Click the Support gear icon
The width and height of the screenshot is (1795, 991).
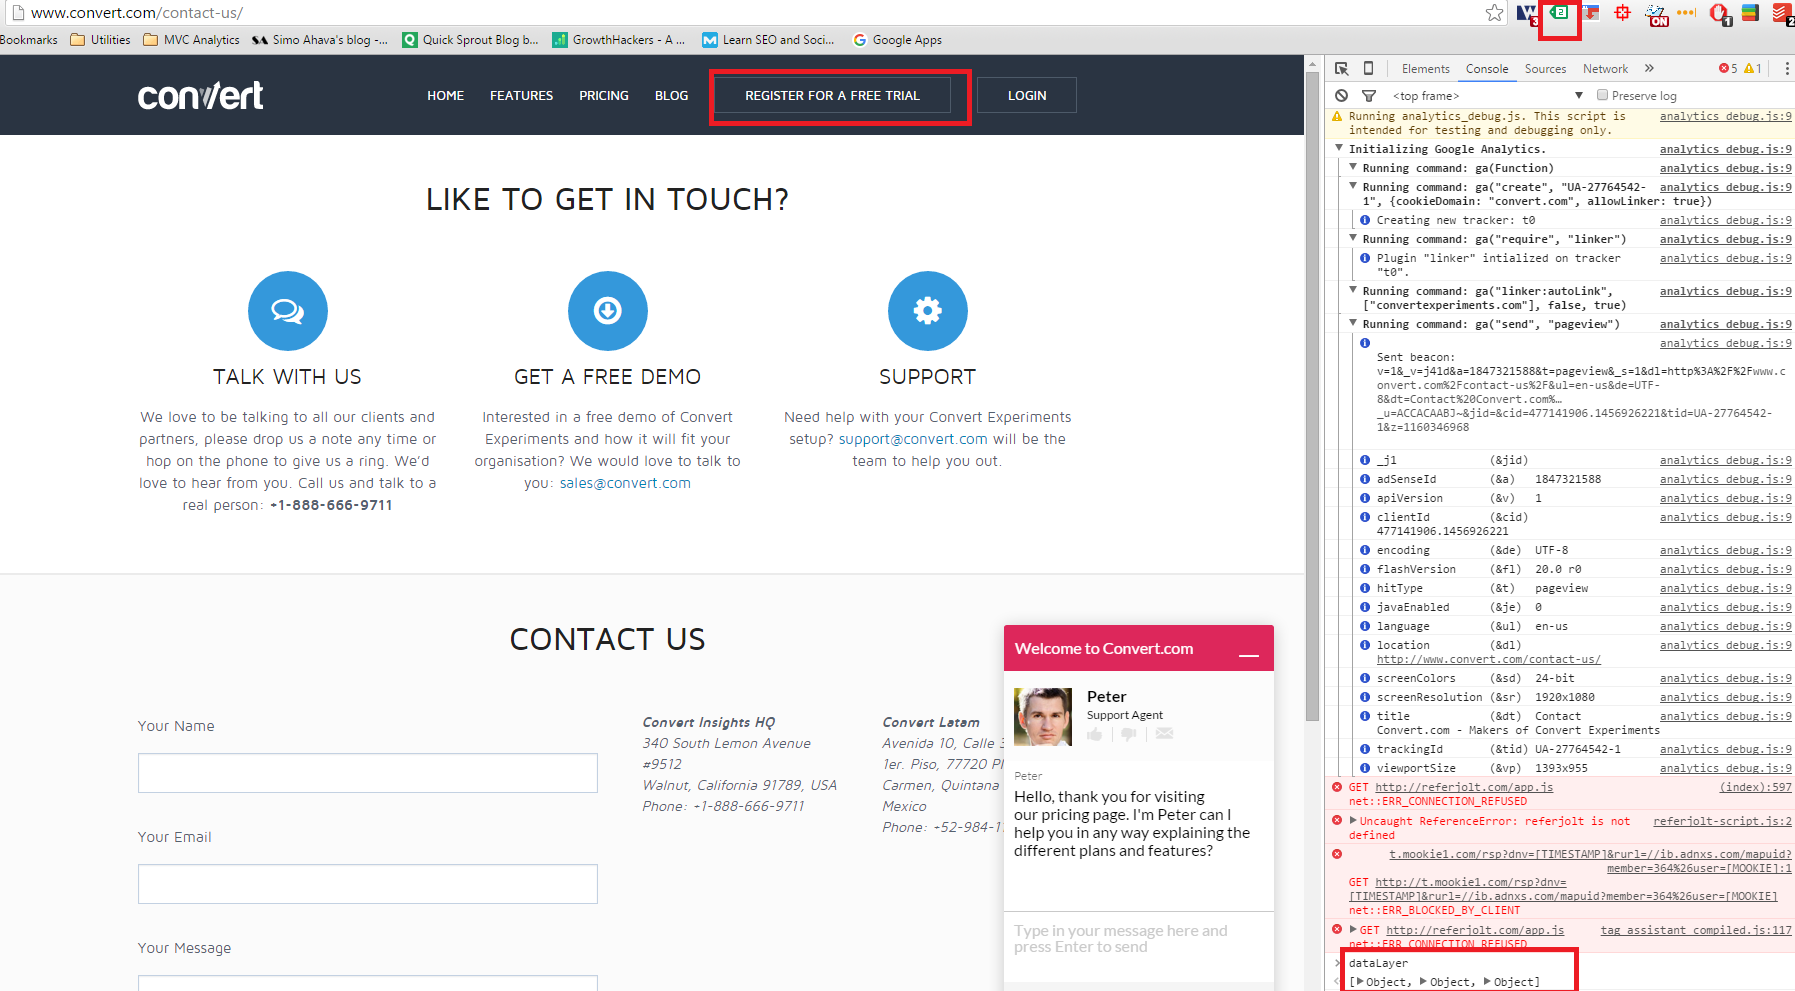(x=928, y=311)
